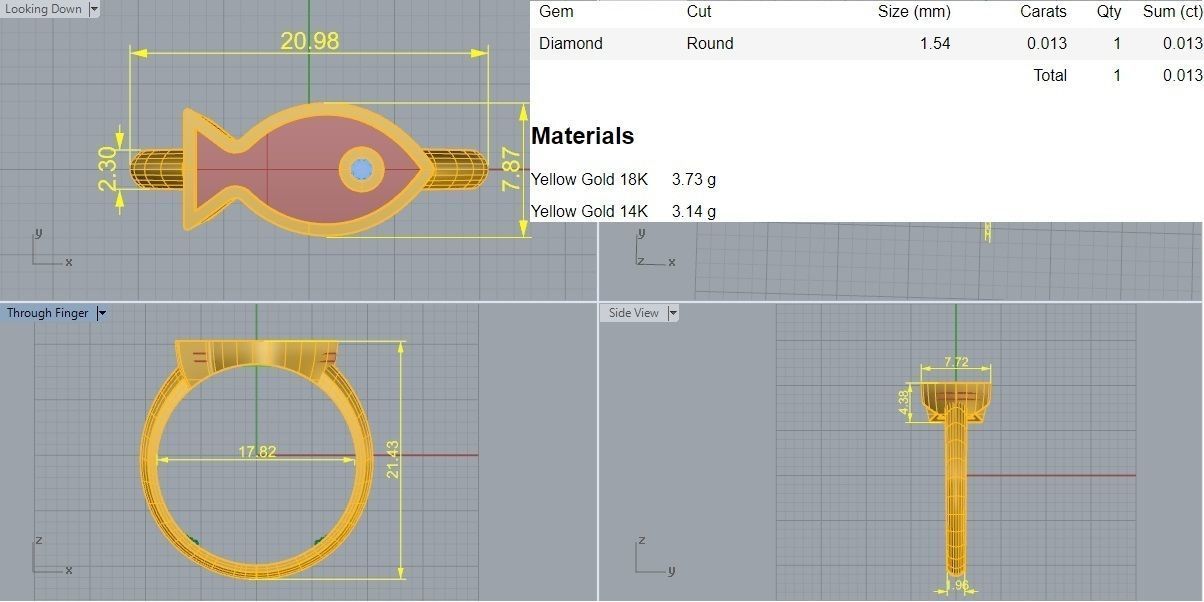Click the 3.14 g weight value
Screen dimensions: 1204x602
[x=694, y=211]
